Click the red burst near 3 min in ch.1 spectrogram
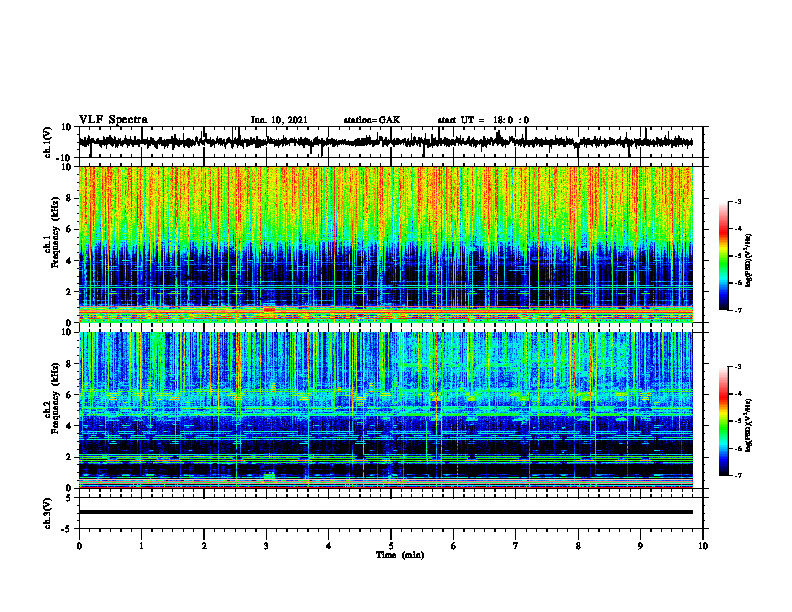 (269, 309)
